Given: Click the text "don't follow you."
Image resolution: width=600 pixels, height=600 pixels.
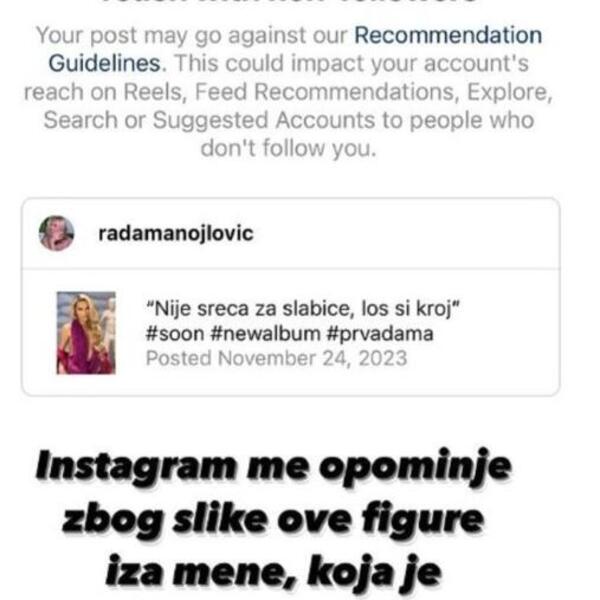Looking at the screenshot, I should pos(289,148).
